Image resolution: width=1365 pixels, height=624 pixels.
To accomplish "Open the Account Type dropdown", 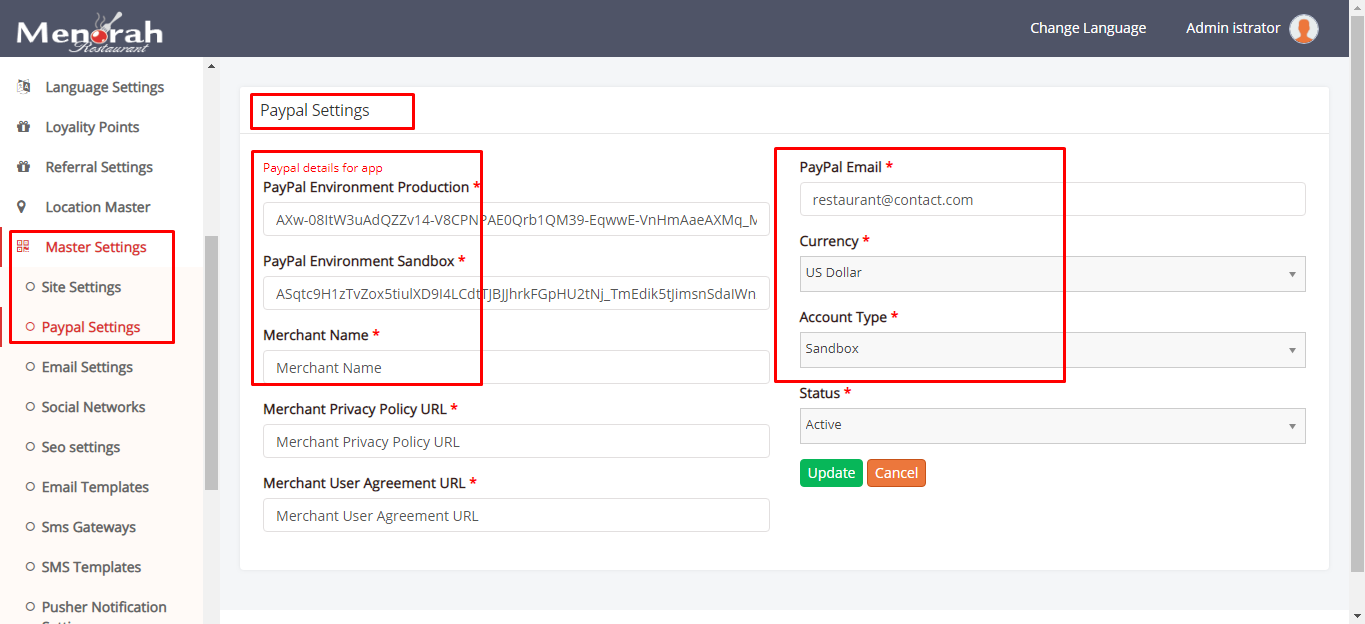I will 1052,350.
